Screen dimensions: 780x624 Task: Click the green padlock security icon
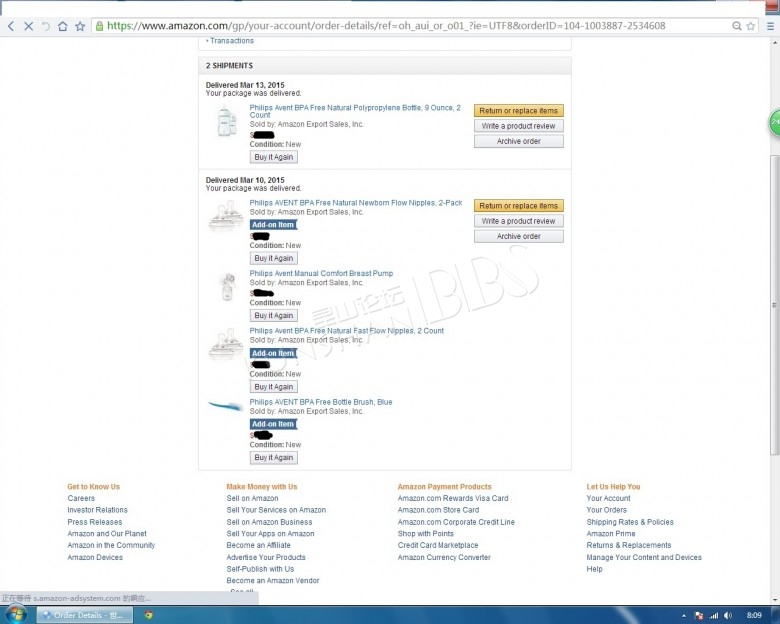click(99, 26)
